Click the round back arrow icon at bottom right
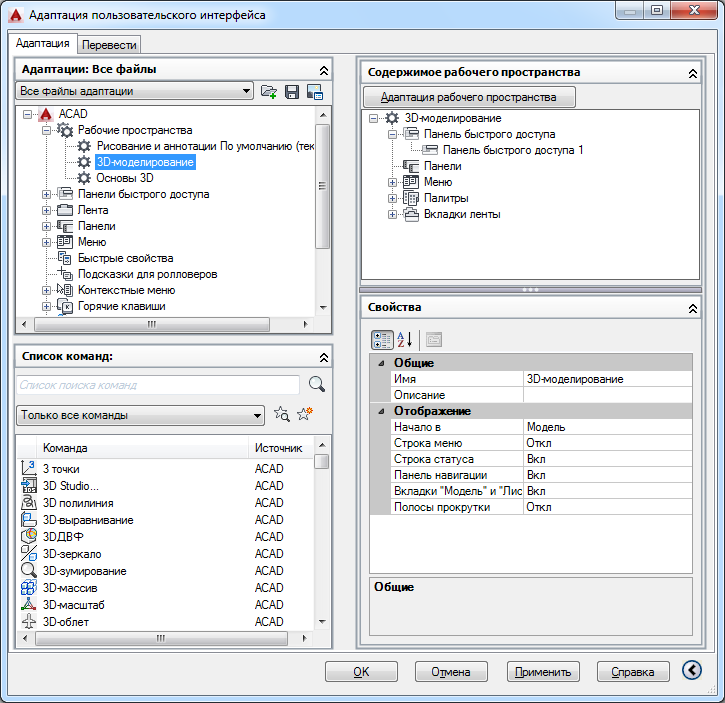The height and width of the screenshot is (703, 725). (692, 670)
